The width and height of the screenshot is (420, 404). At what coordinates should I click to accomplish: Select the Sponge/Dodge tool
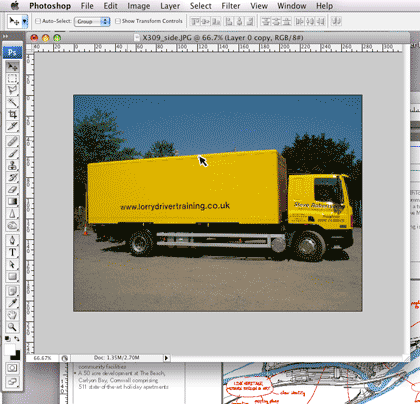click(x=13, y=225)
